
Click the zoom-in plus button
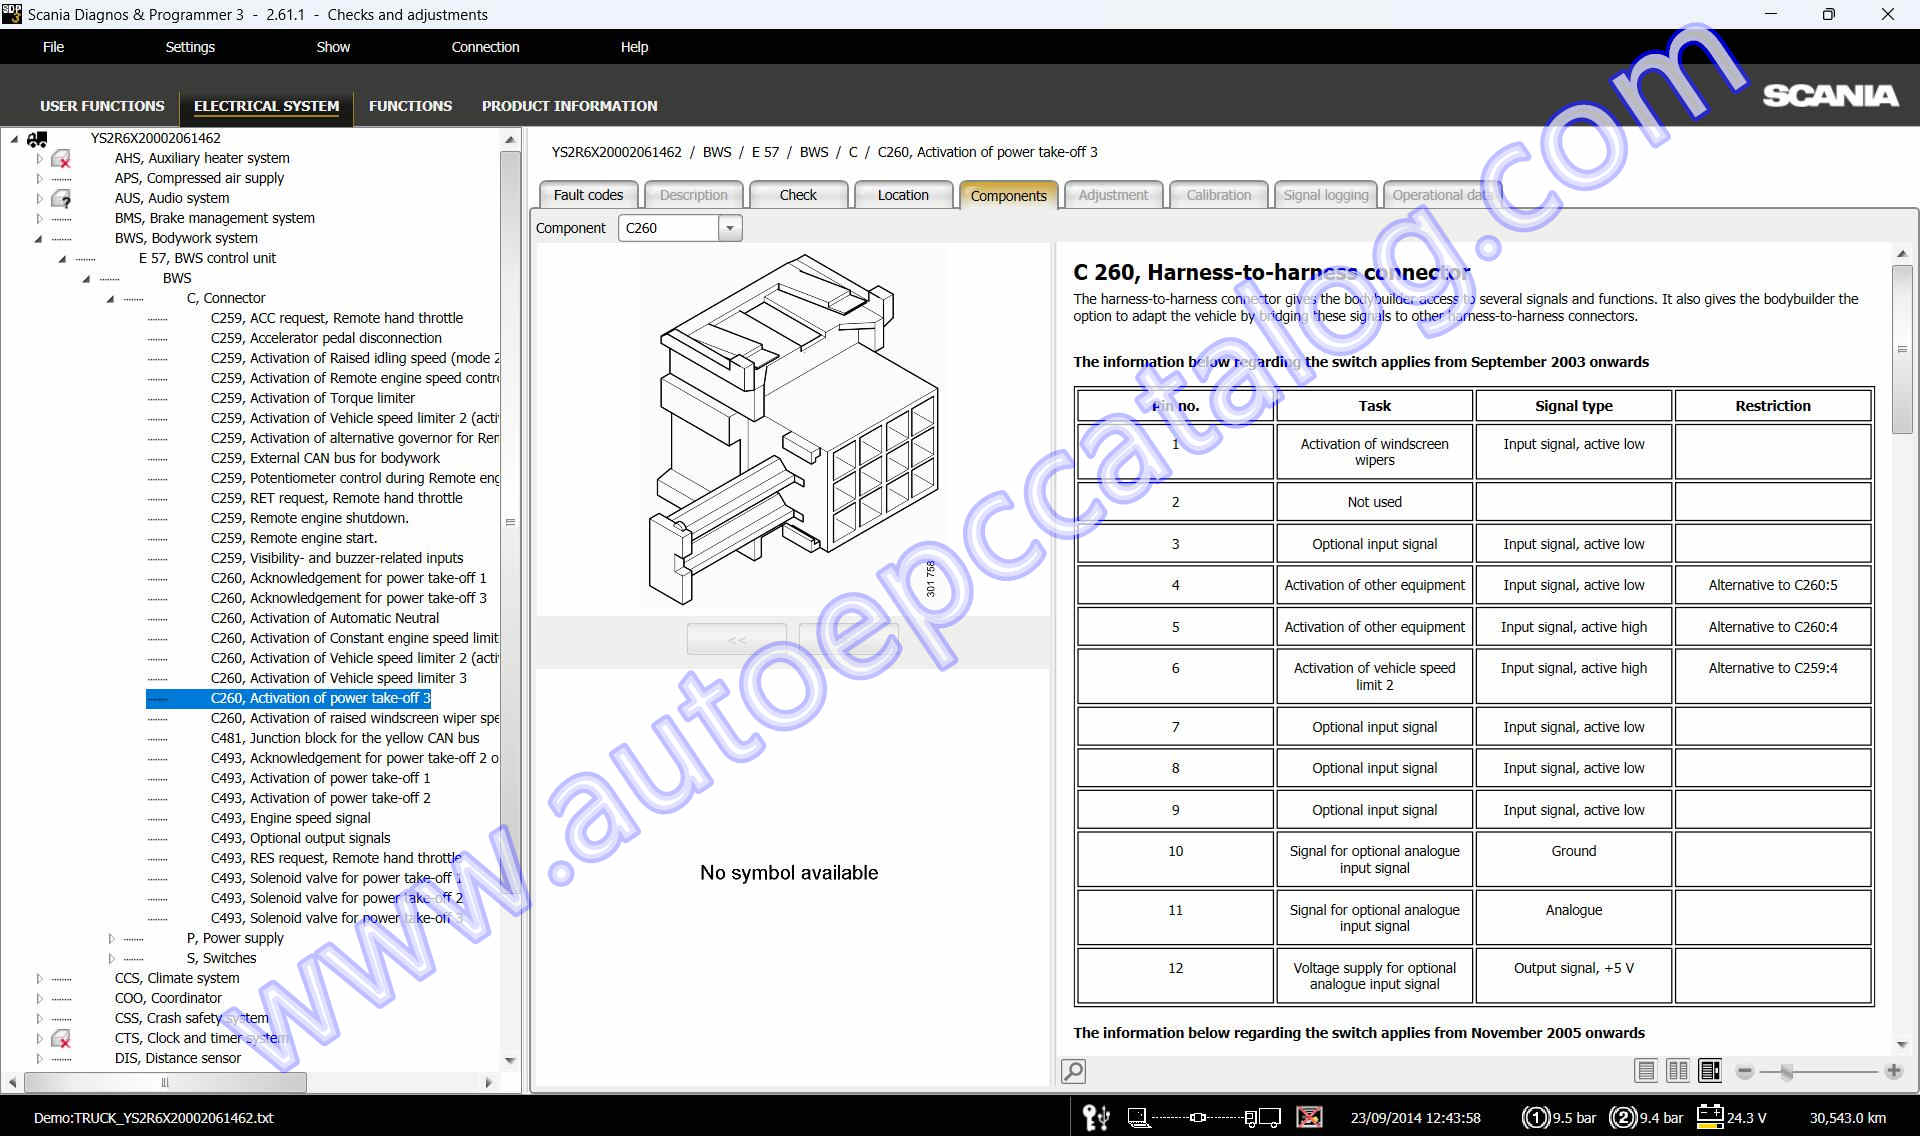[1895, 1070]
